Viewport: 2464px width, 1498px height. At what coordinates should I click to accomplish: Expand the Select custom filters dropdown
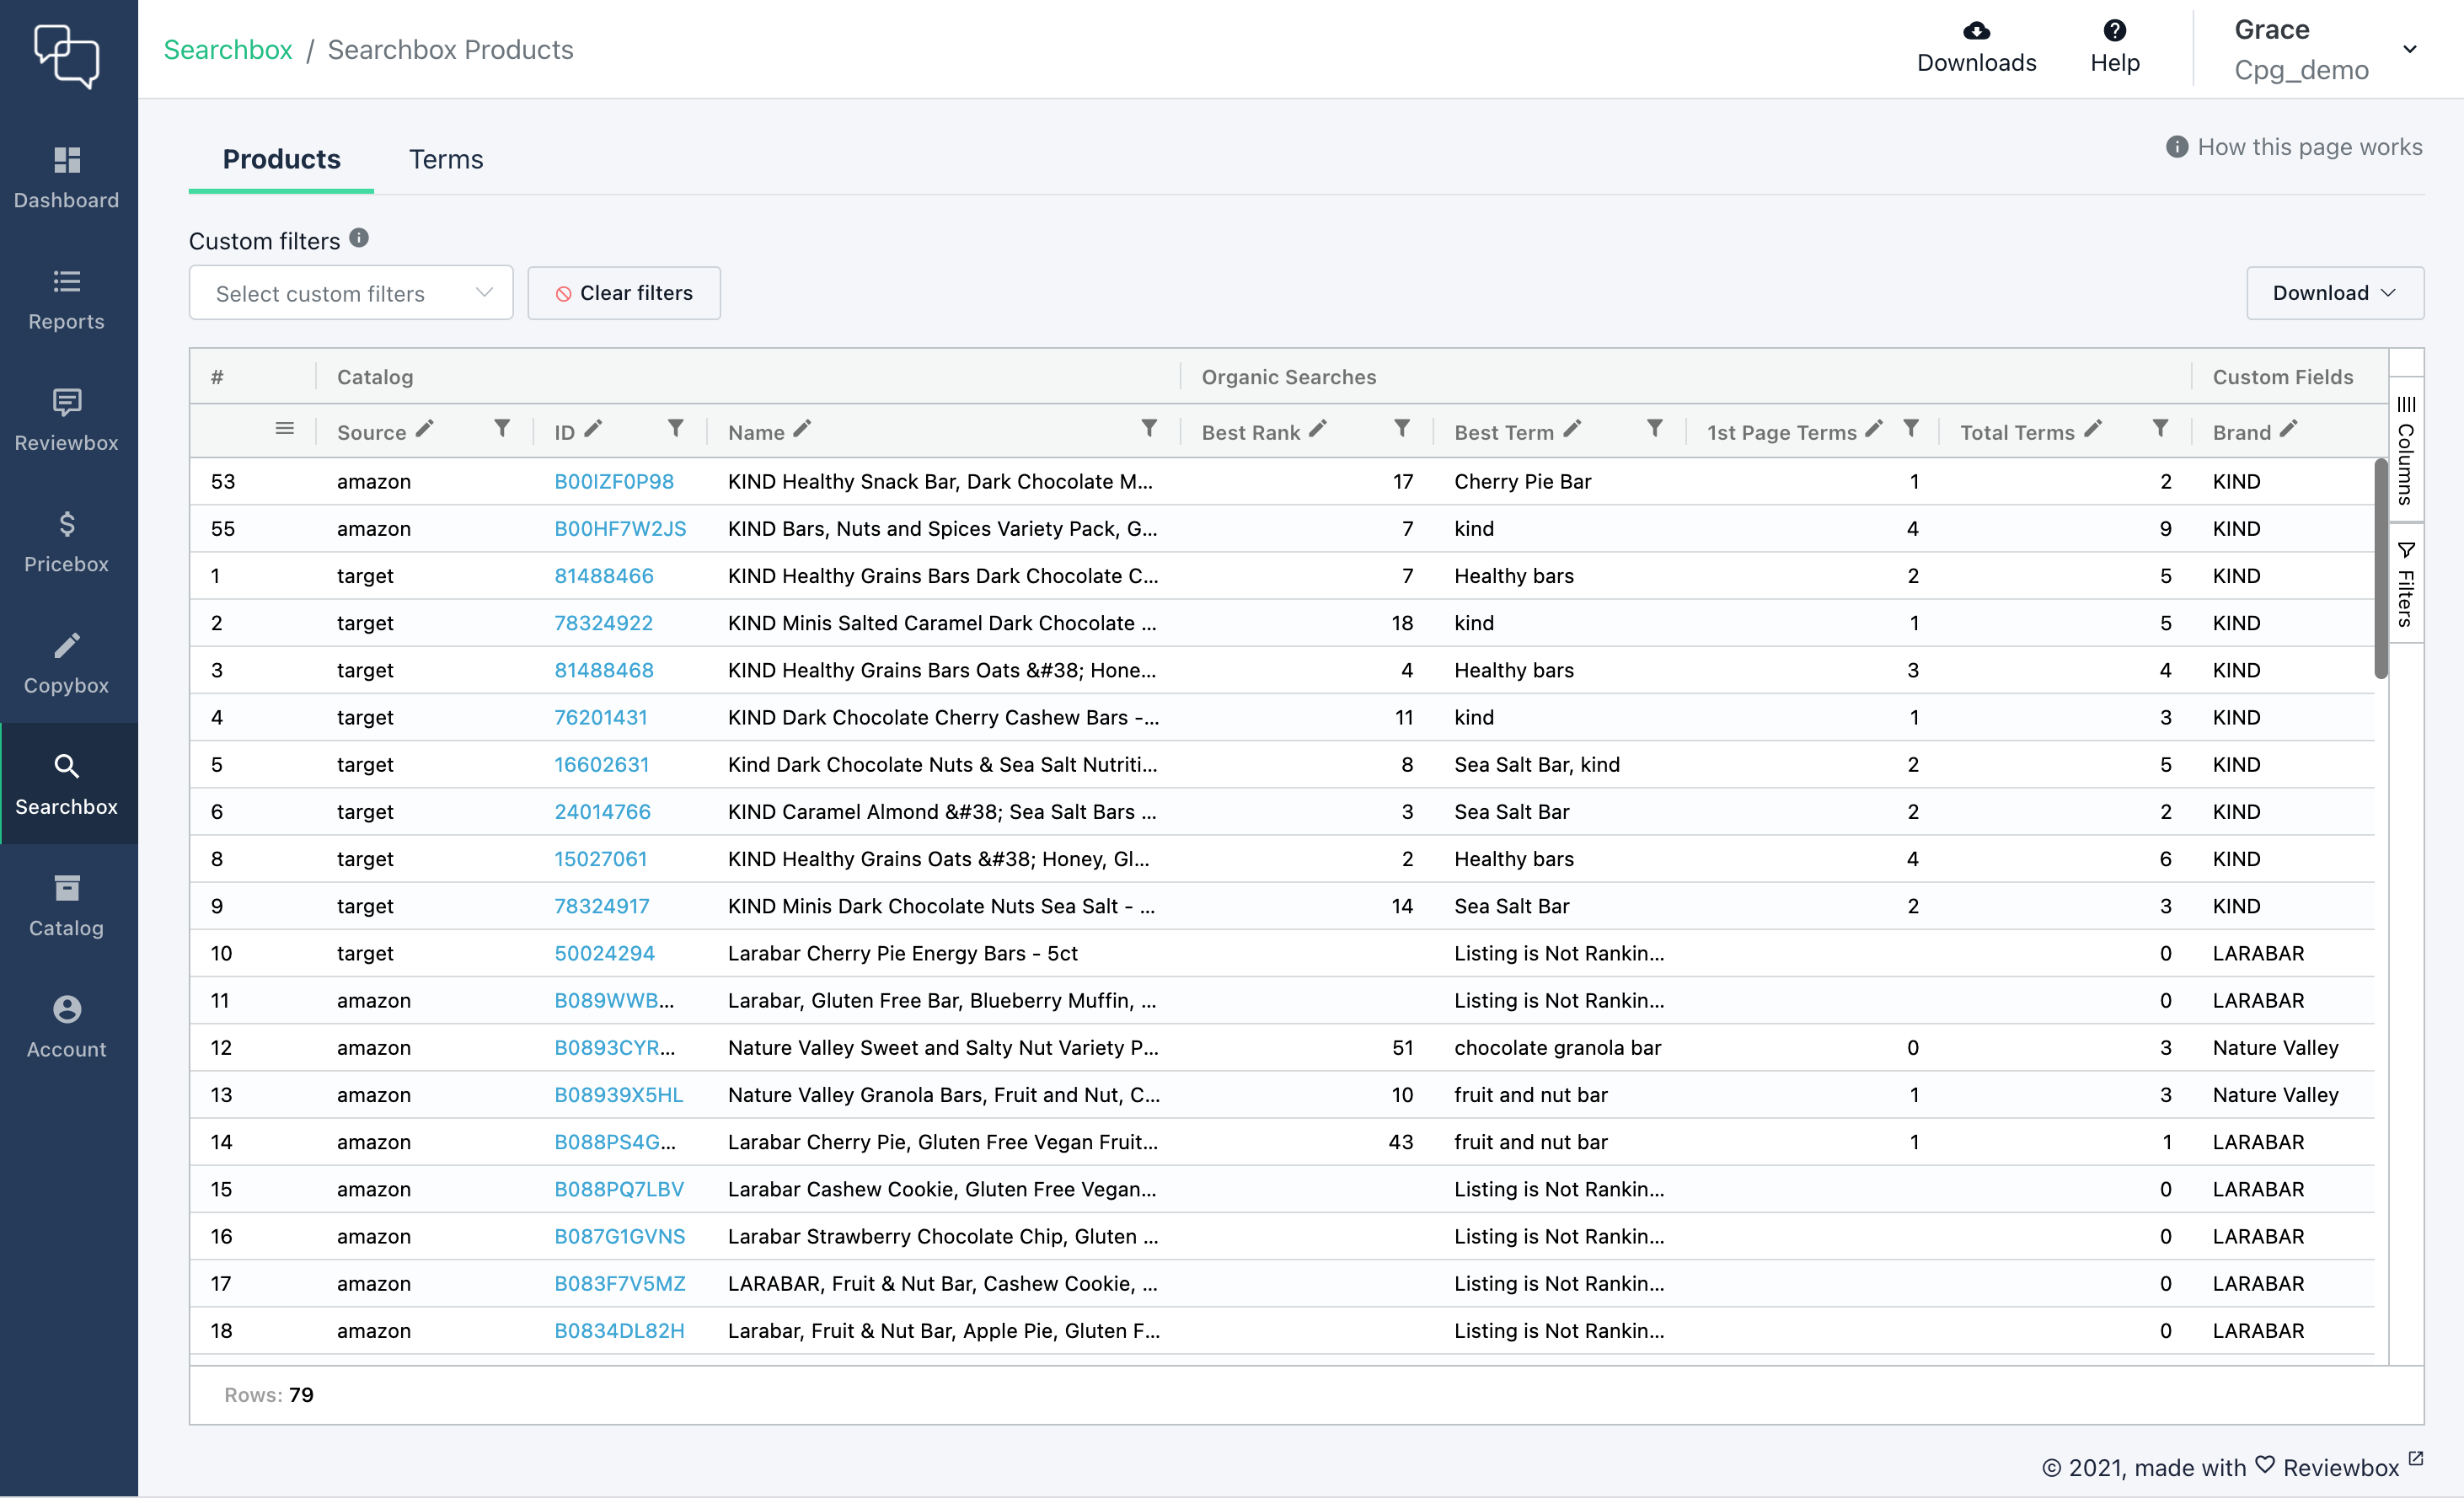click(x=351, y=293)
